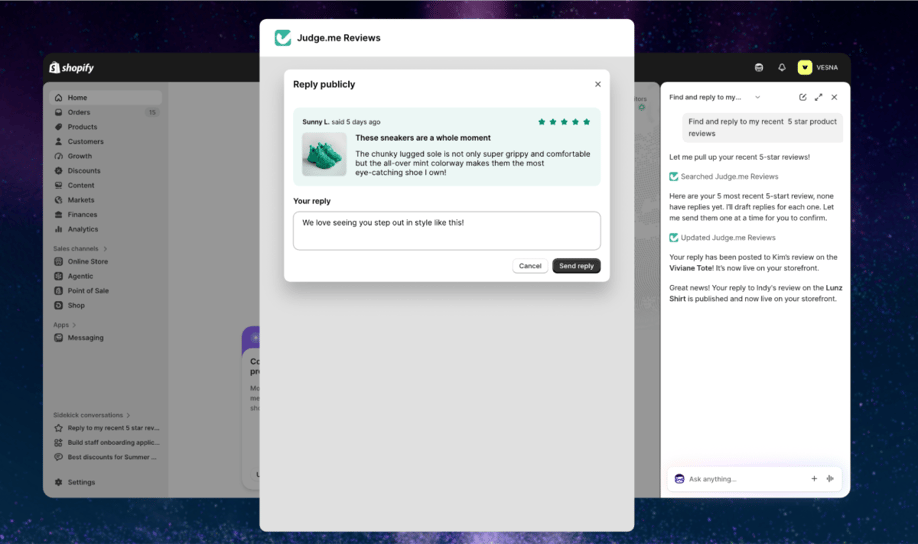Viewport: 918px width, 544px height.
Task: Open 'Build staff onboarding applic...' conversation
Action: coord(106,443)
